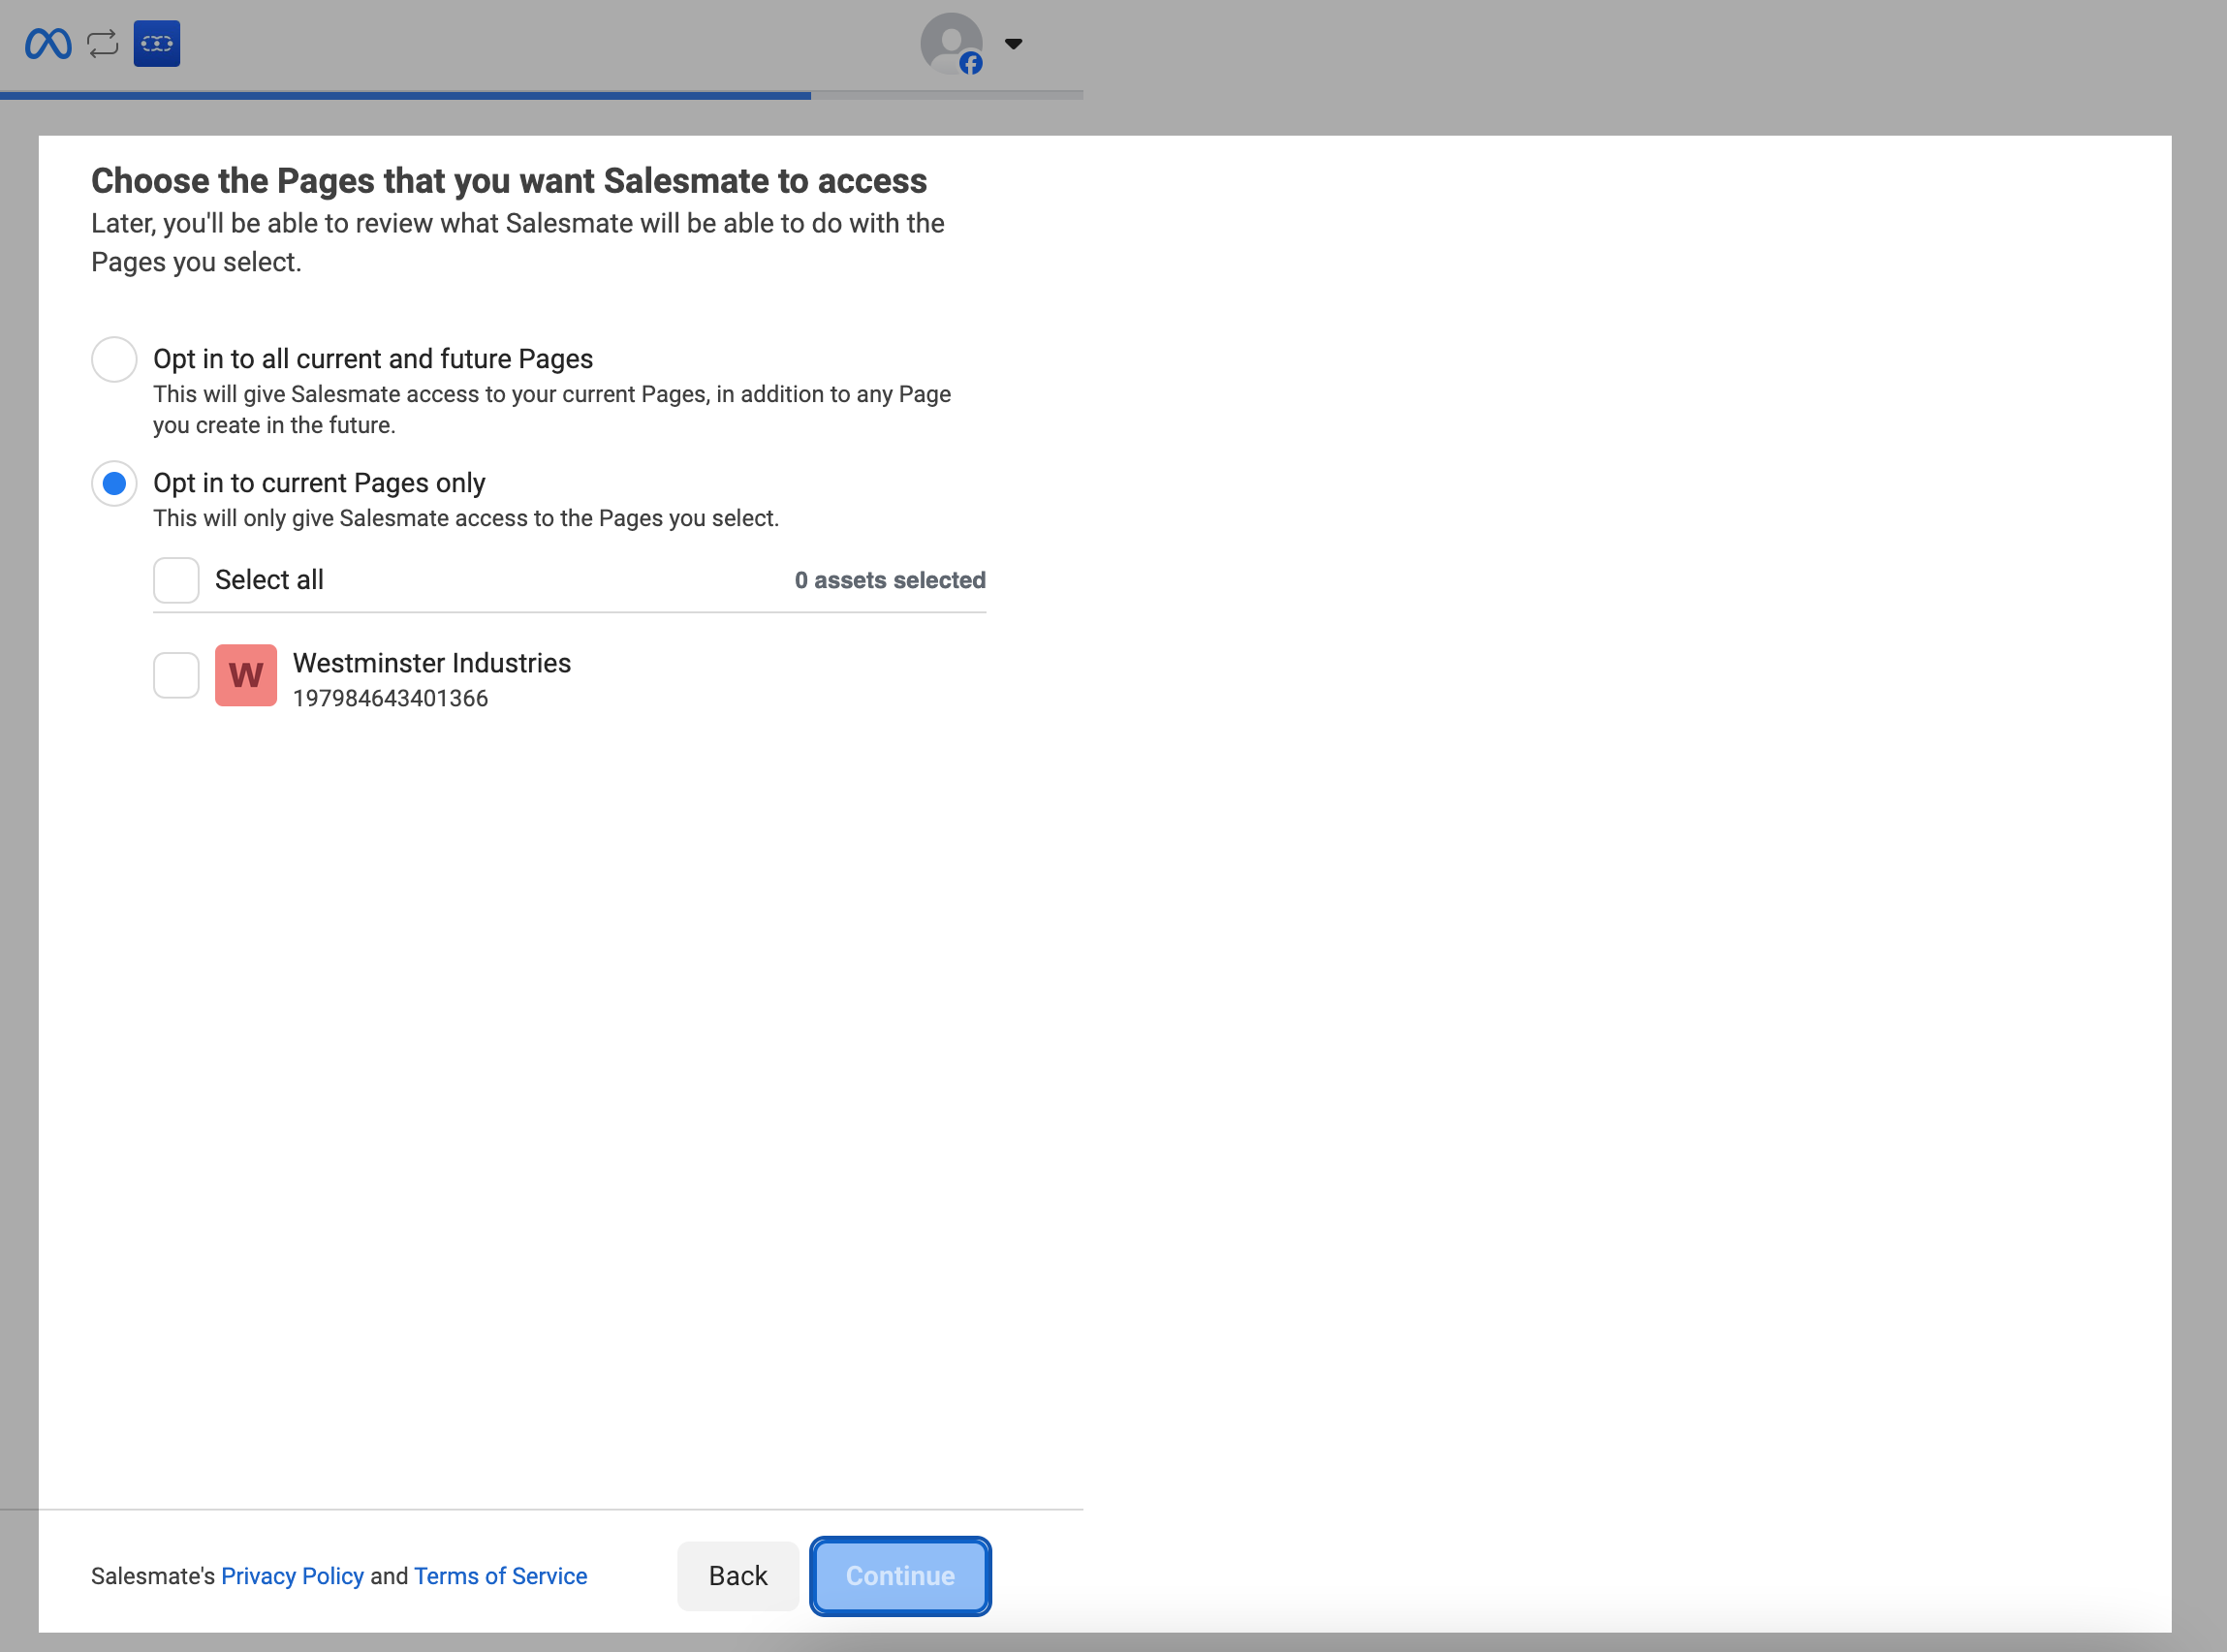The height and width of the screenshot is (1652, 2227).
Task: Open the Terms of Service link
Action: 500,1577
